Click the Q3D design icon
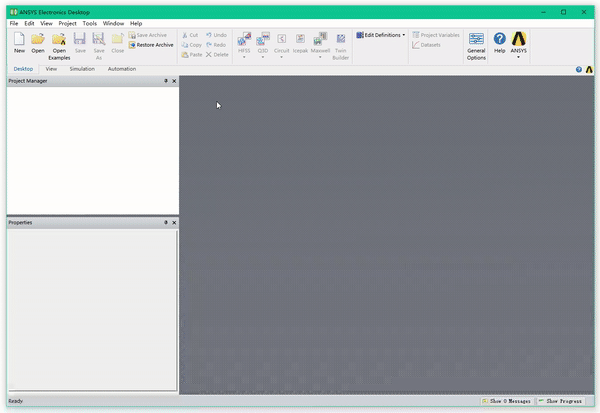Screen dimensions: 600x413 [x=263, y=39]
